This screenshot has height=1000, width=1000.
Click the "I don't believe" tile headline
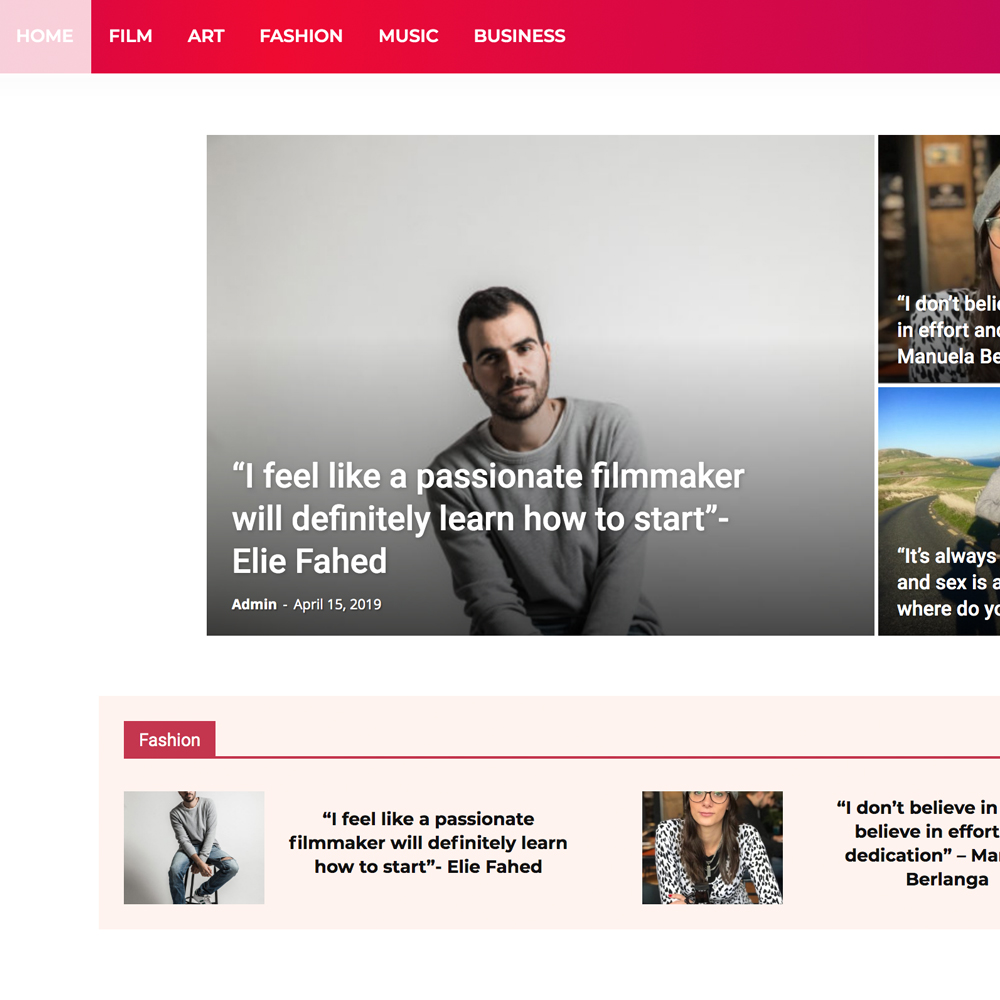(948, 330)
